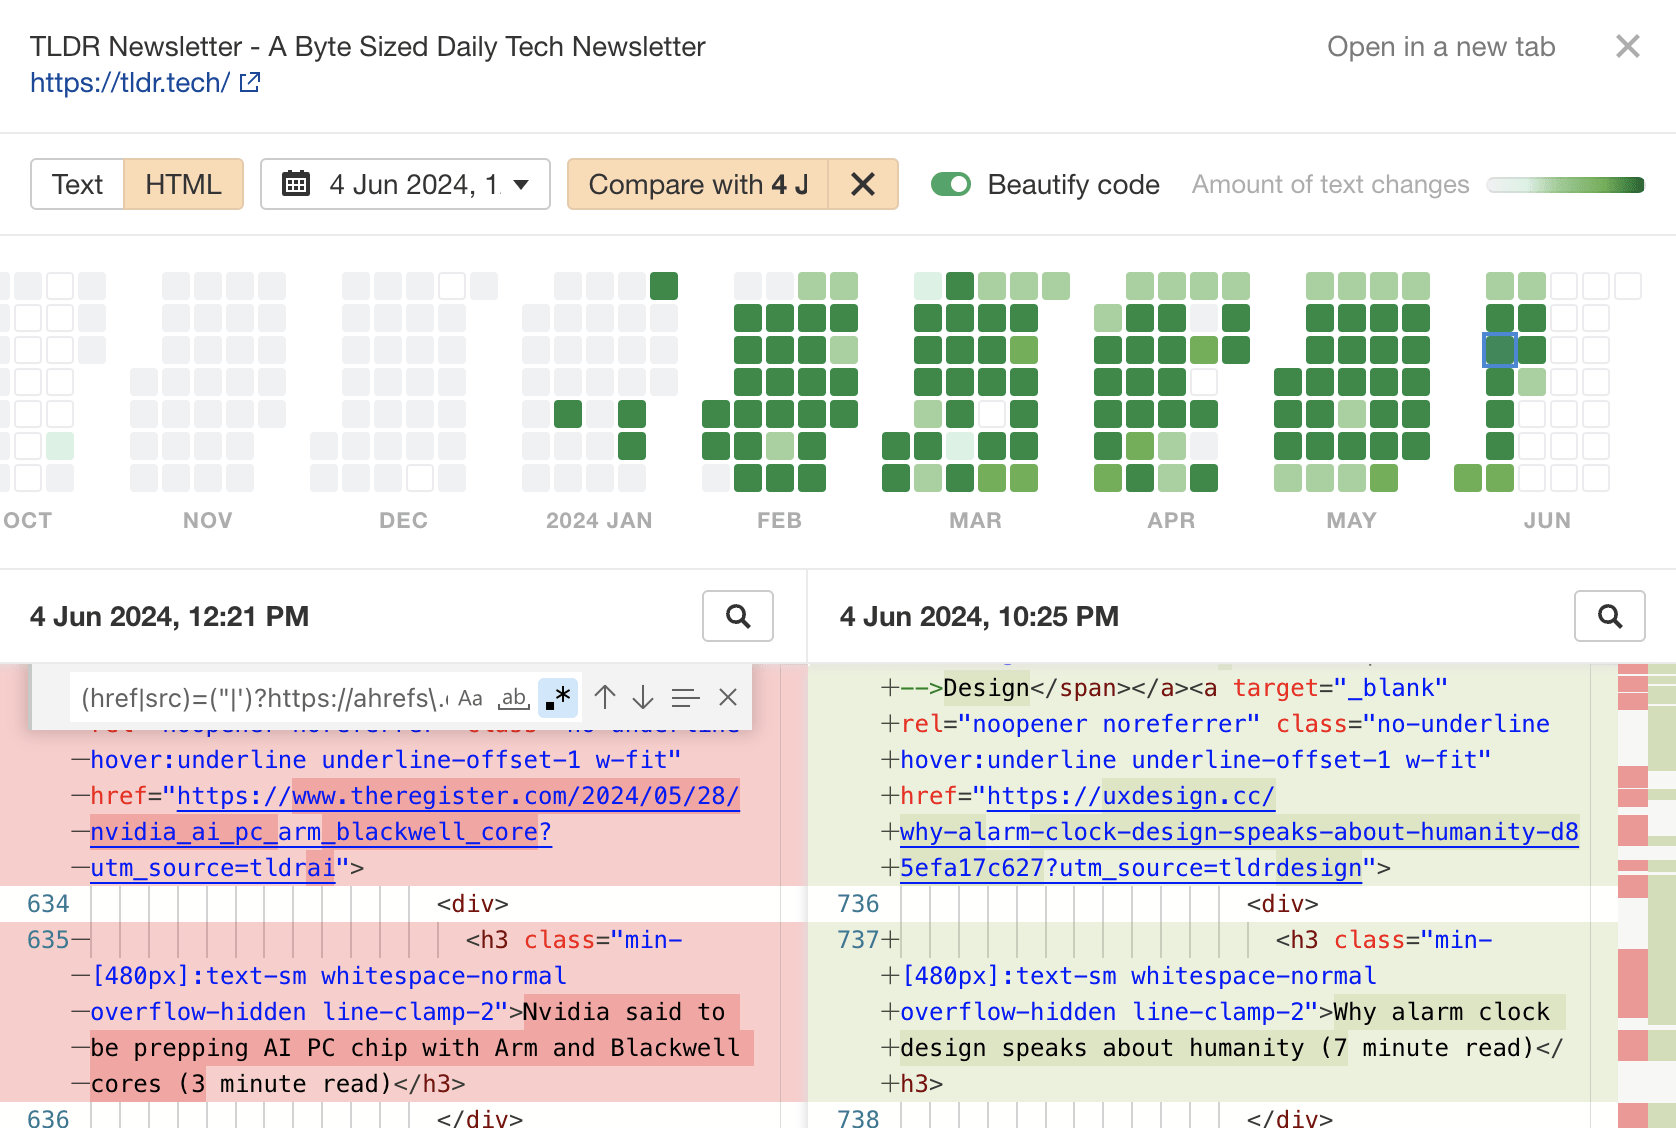Open search in the right code pane
The image size is (1676, 1128).
(1610, 616)
